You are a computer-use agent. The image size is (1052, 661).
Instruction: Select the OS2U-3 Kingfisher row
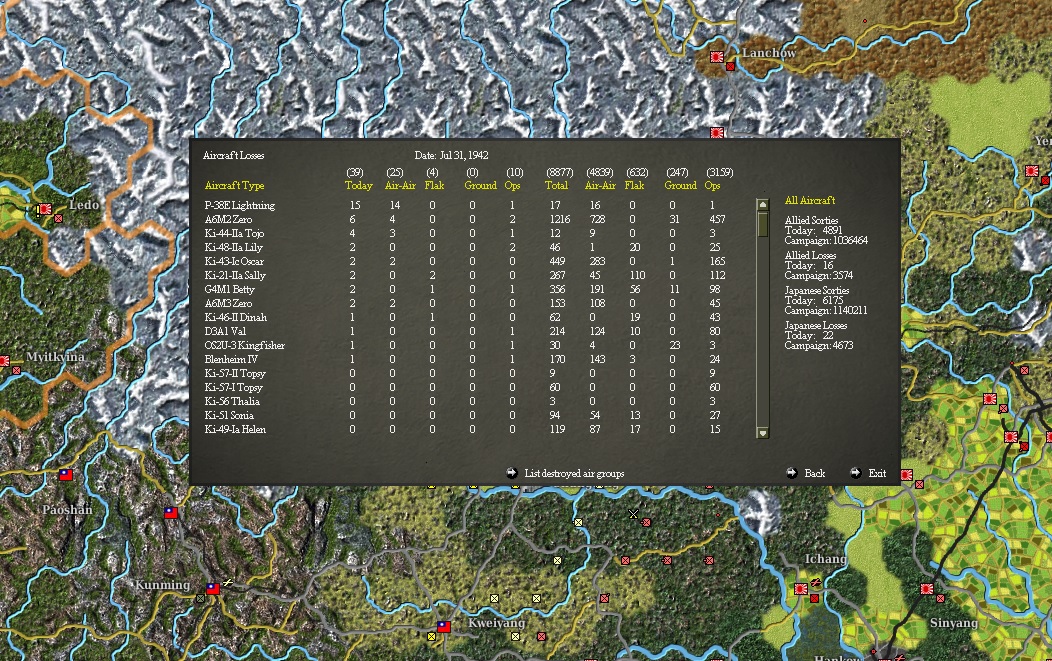(x=466, y=346)
